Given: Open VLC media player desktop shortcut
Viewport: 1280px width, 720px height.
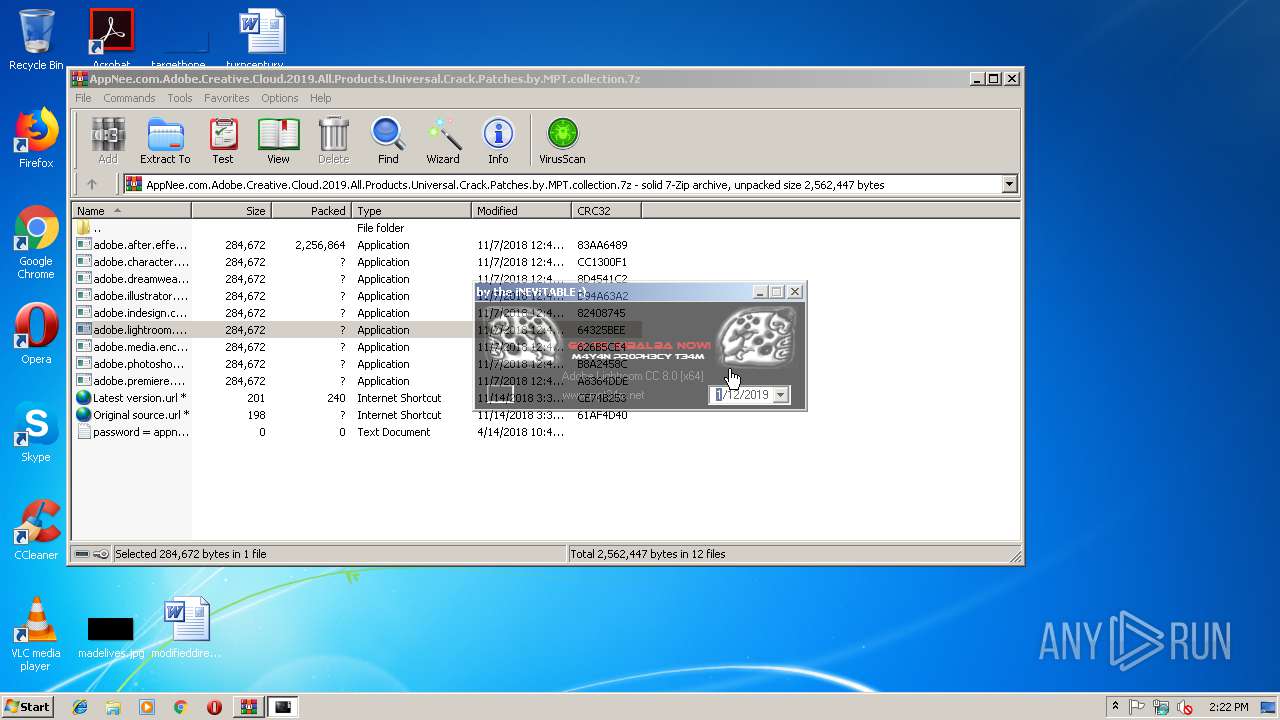Looking at the screenshot, I should click(x=36, y=634).
